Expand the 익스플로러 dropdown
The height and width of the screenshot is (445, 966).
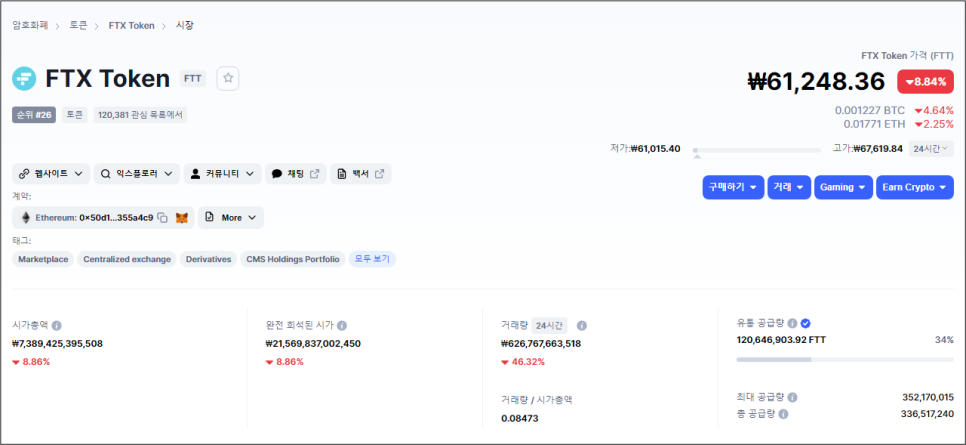(x=137, y=174)
